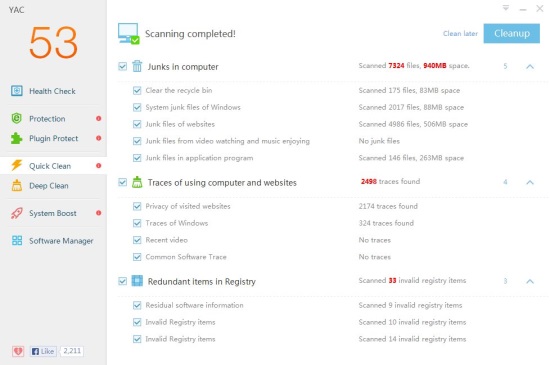Click the red alert dot next to Quick Clean

point(99,165)
